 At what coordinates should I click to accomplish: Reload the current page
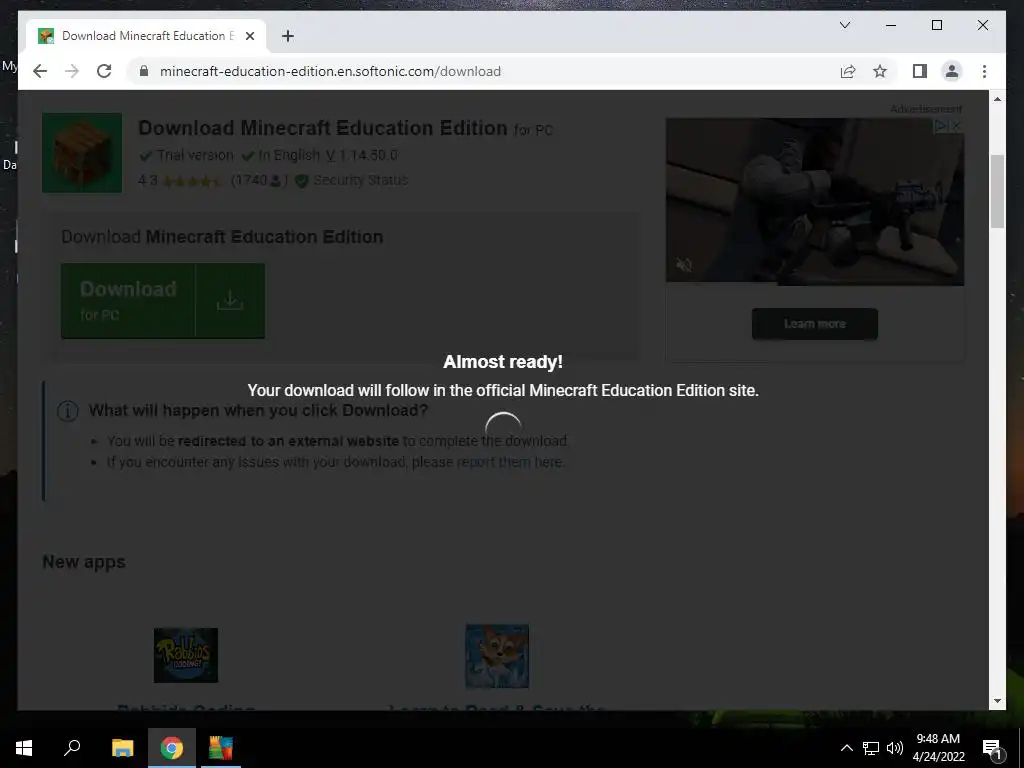tap(104, 71)
